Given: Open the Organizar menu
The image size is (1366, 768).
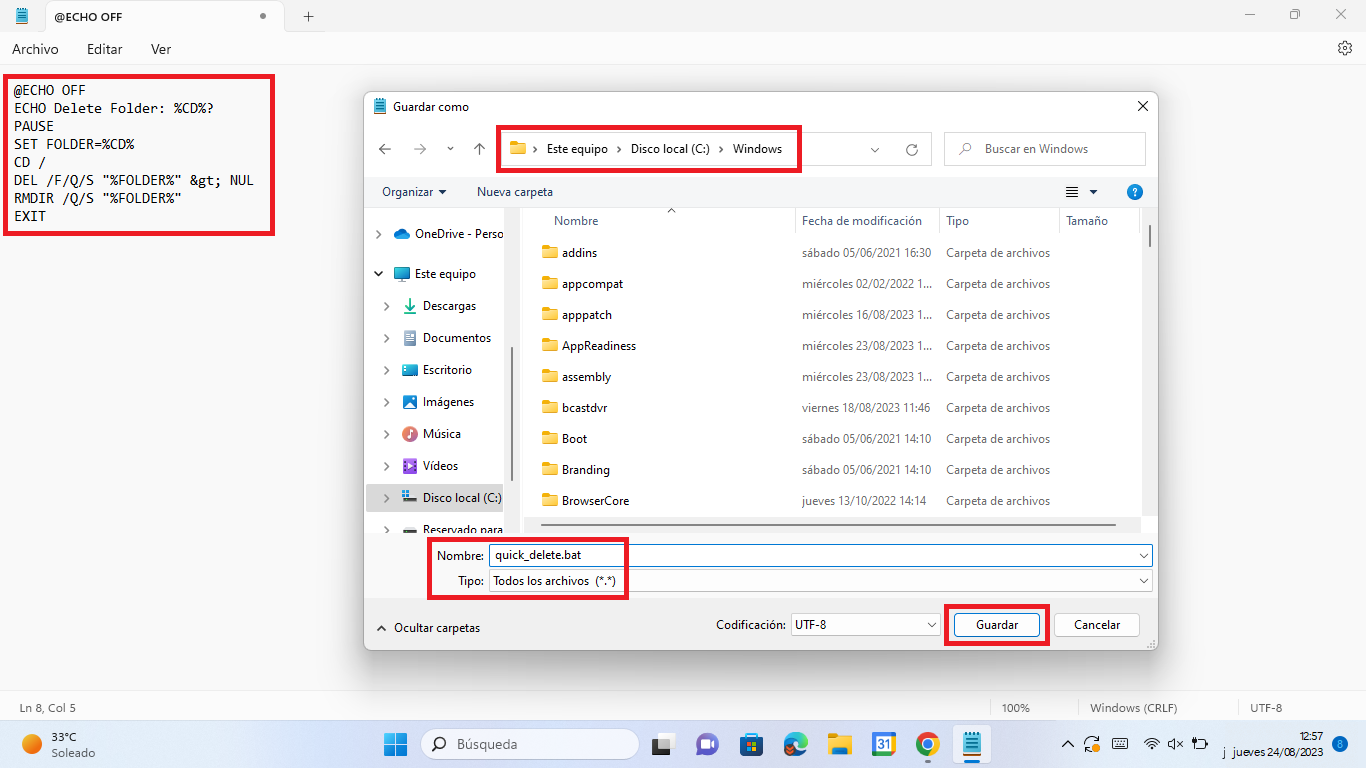Looking at the screenshot, I should (414, 192).
